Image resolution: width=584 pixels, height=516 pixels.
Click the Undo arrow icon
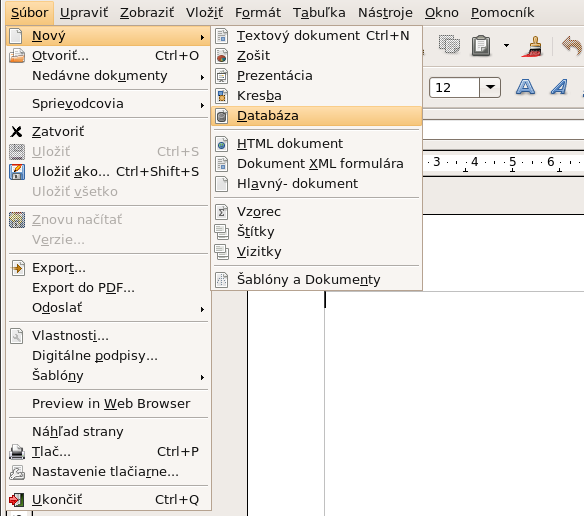(x=572, y=45)
